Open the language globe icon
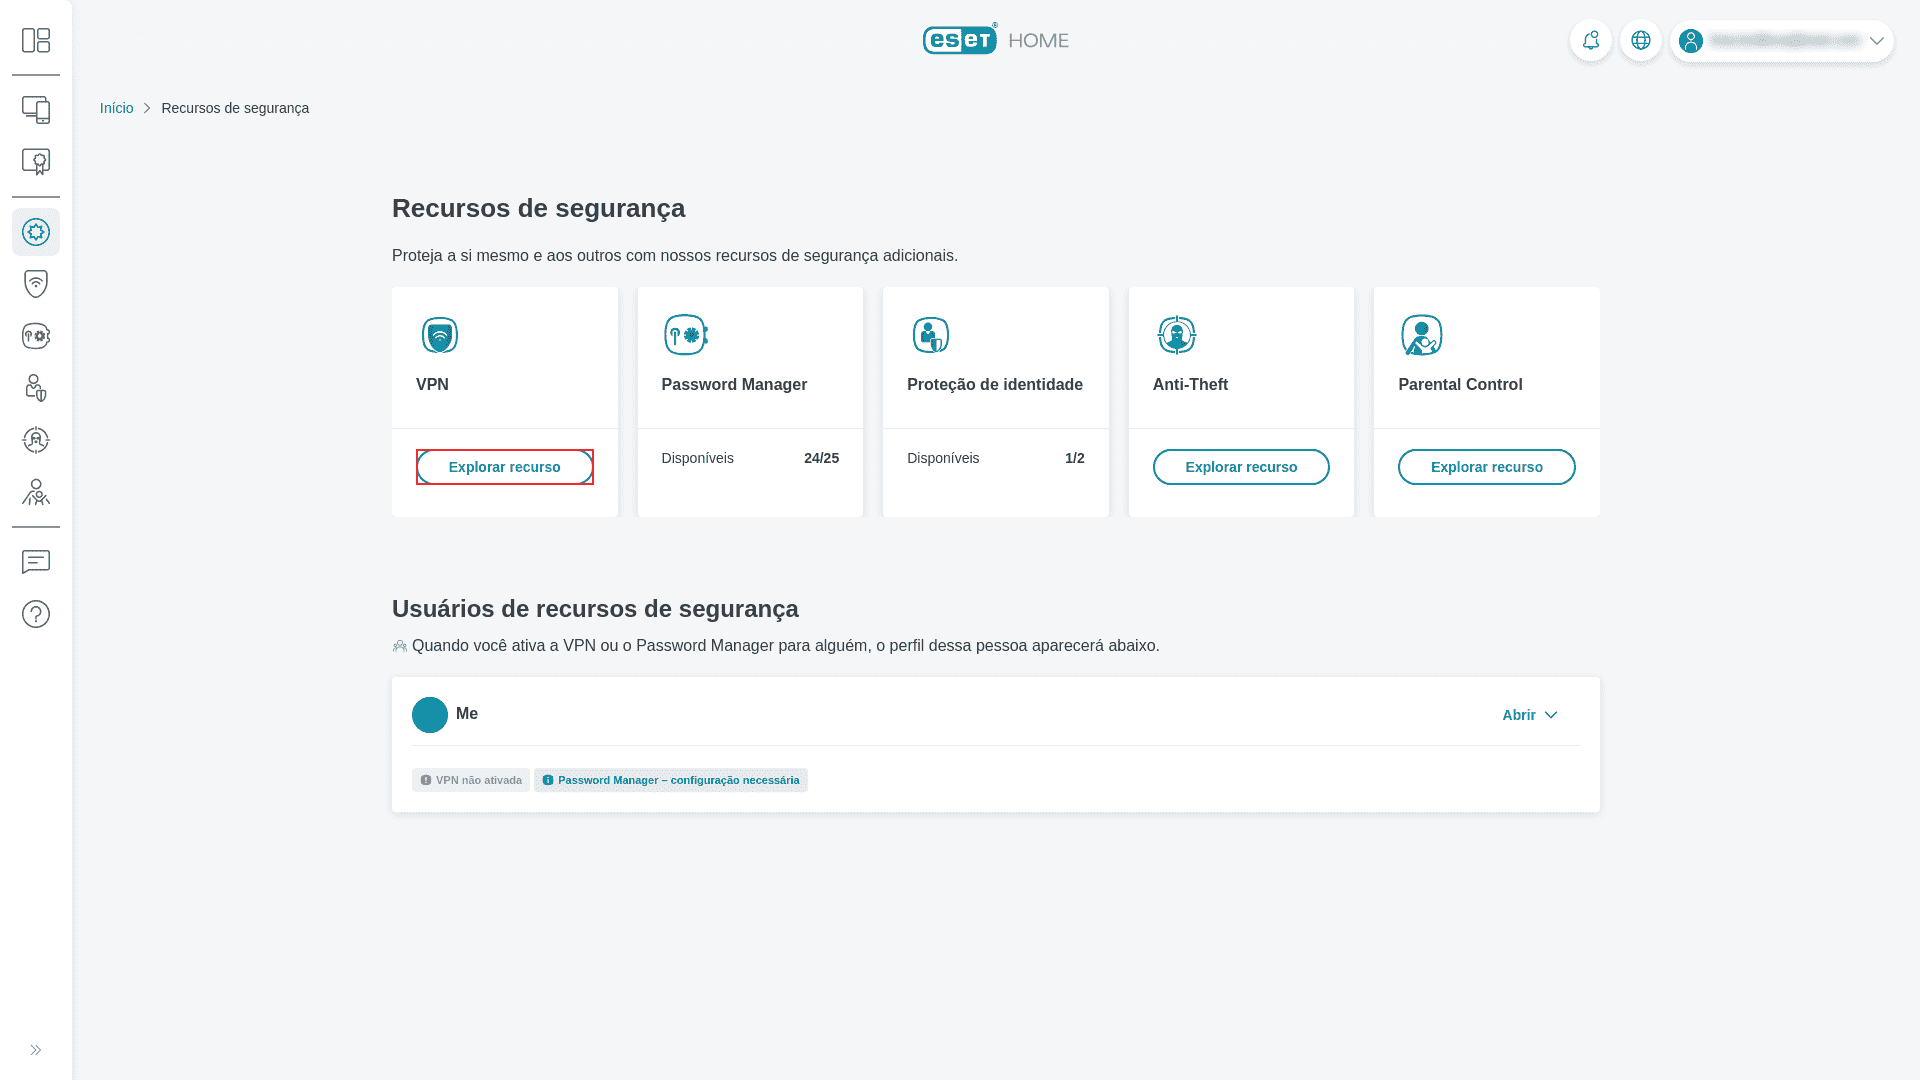 click(x=1640, y=41)
